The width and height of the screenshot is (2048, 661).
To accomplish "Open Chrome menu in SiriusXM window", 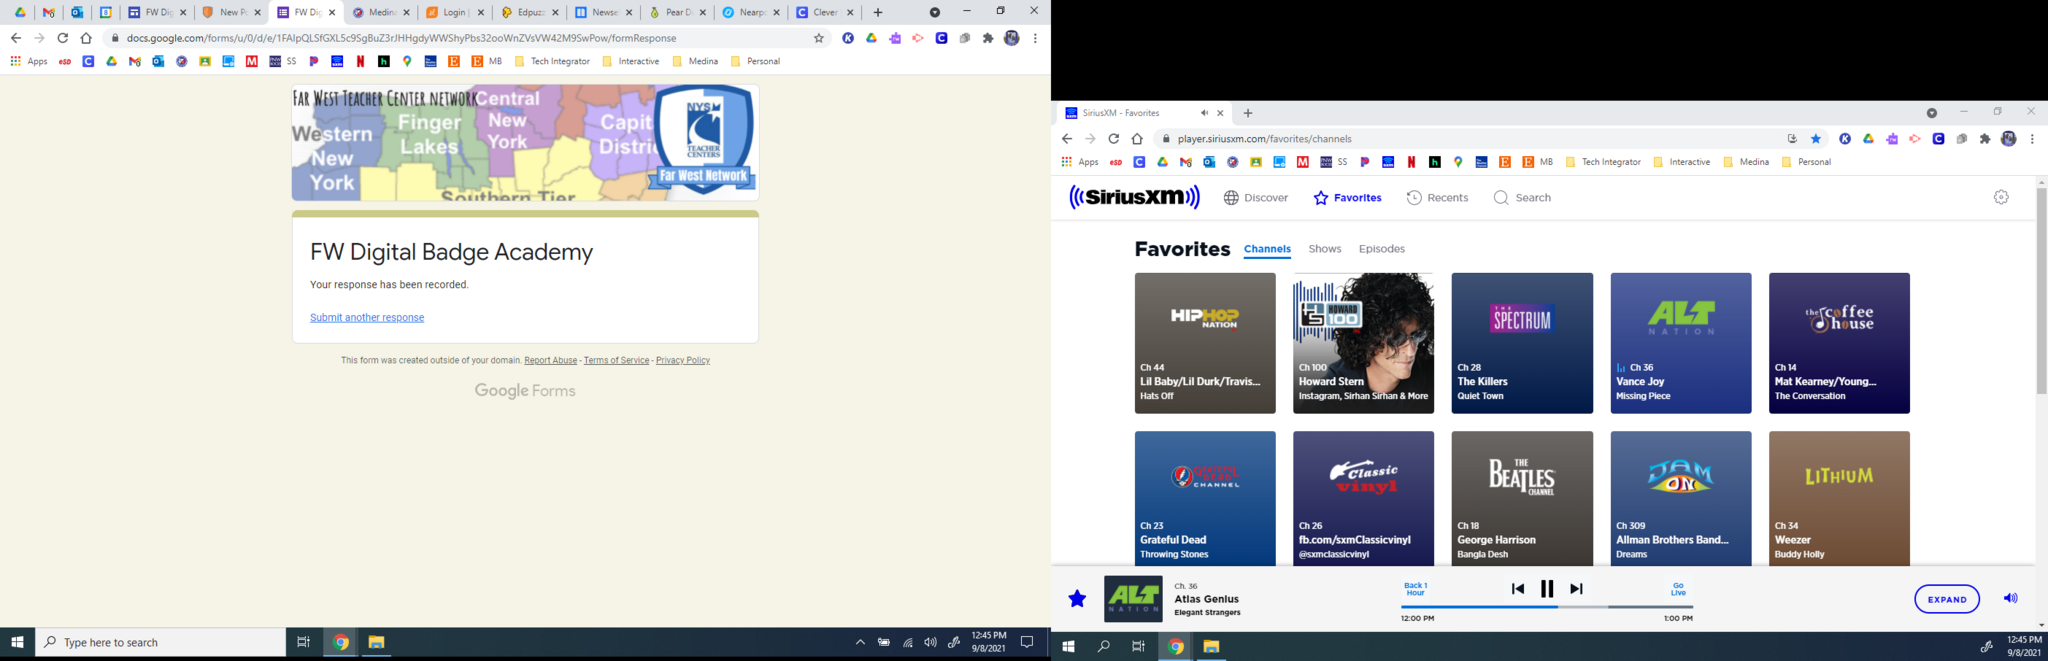I will click(2032, 140).
